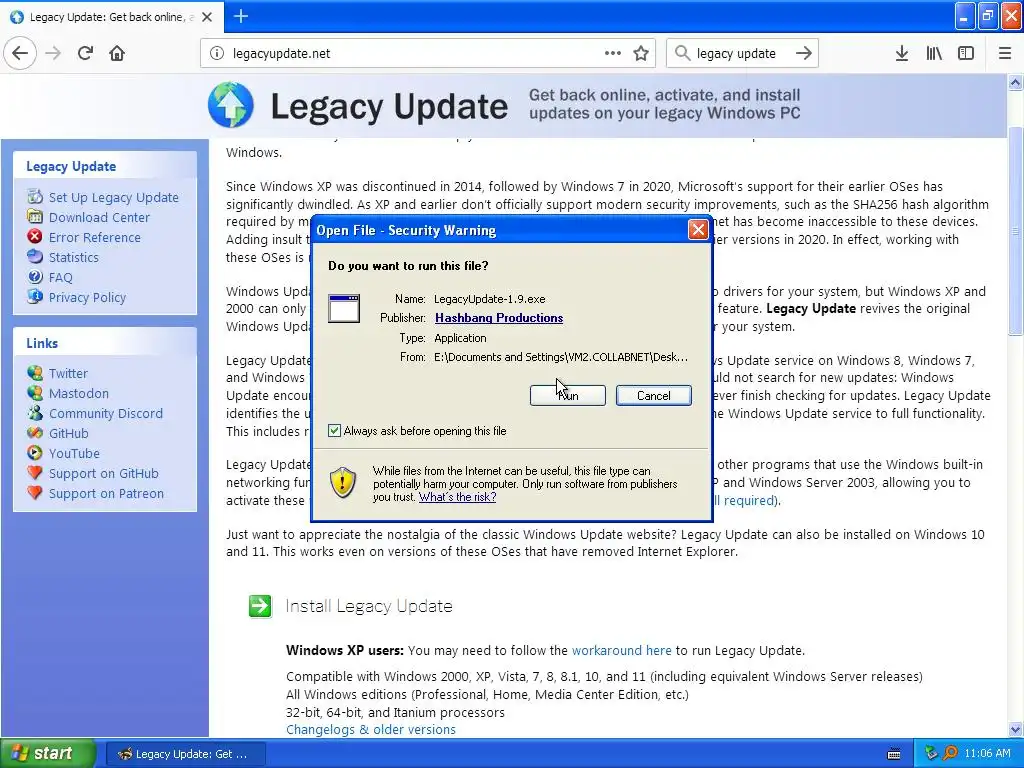Select the Legacy Update taskbar button

click(185, 754)
